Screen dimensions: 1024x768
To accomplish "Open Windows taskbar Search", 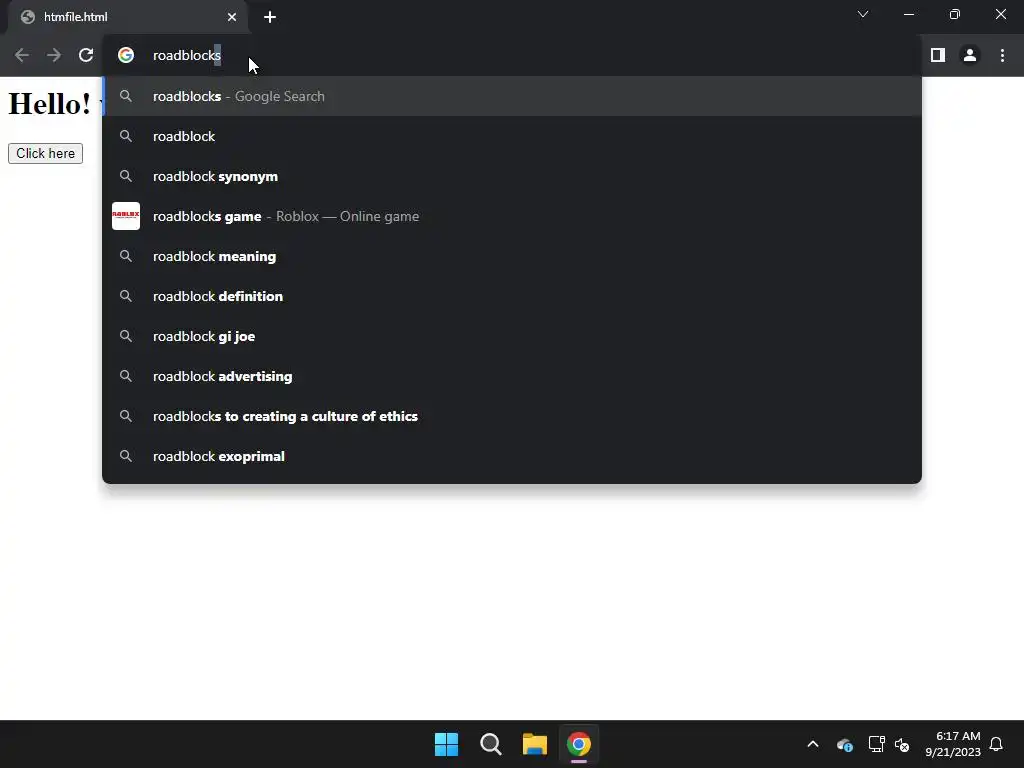I will (x=490, y=744).
